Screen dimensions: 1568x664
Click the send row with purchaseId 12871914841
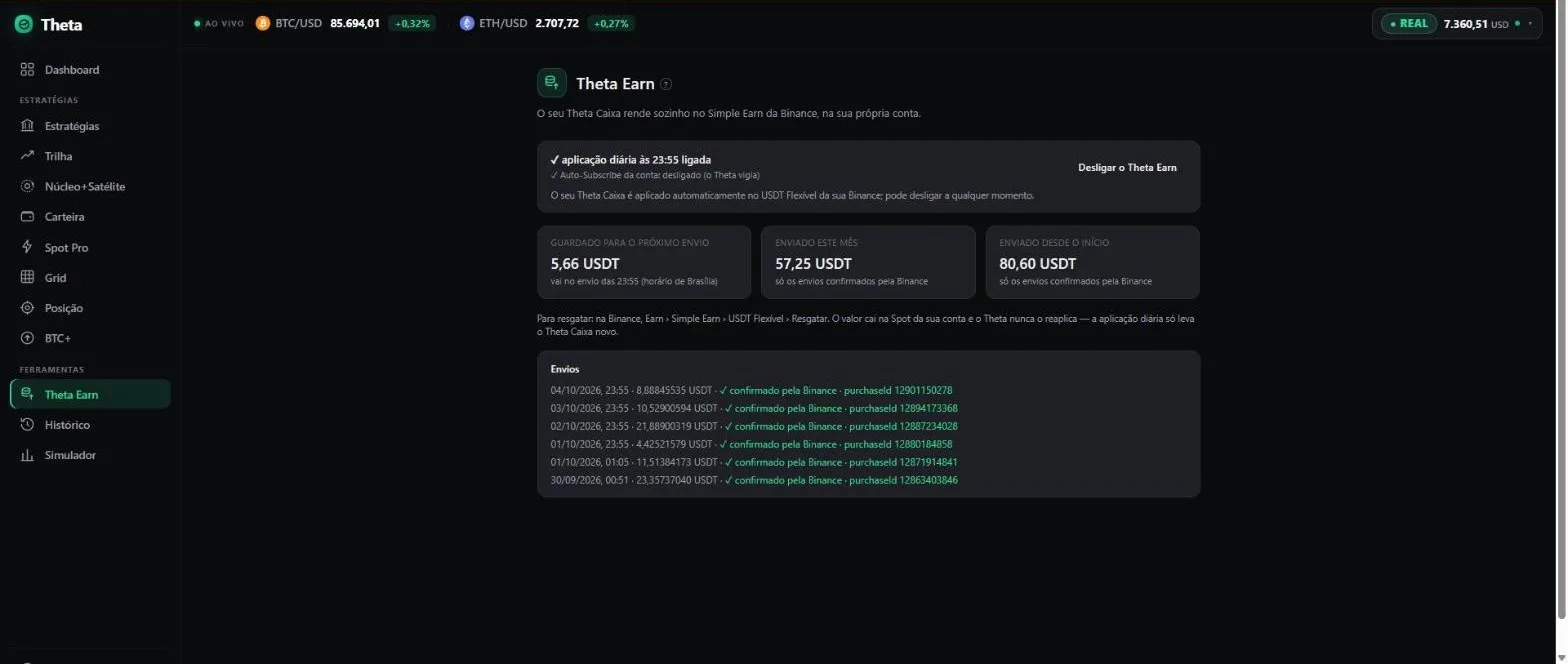point(754,462)
